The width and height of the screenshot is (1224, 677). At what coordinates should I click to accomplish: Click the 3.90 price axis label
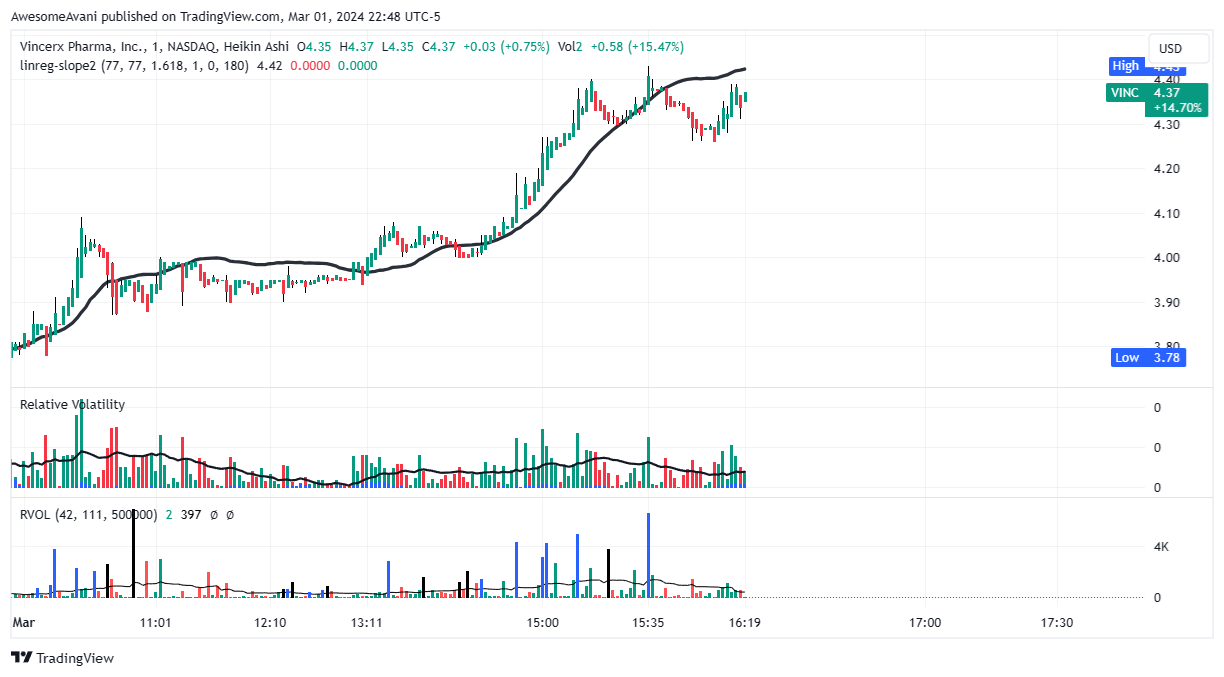[1166, 303]
